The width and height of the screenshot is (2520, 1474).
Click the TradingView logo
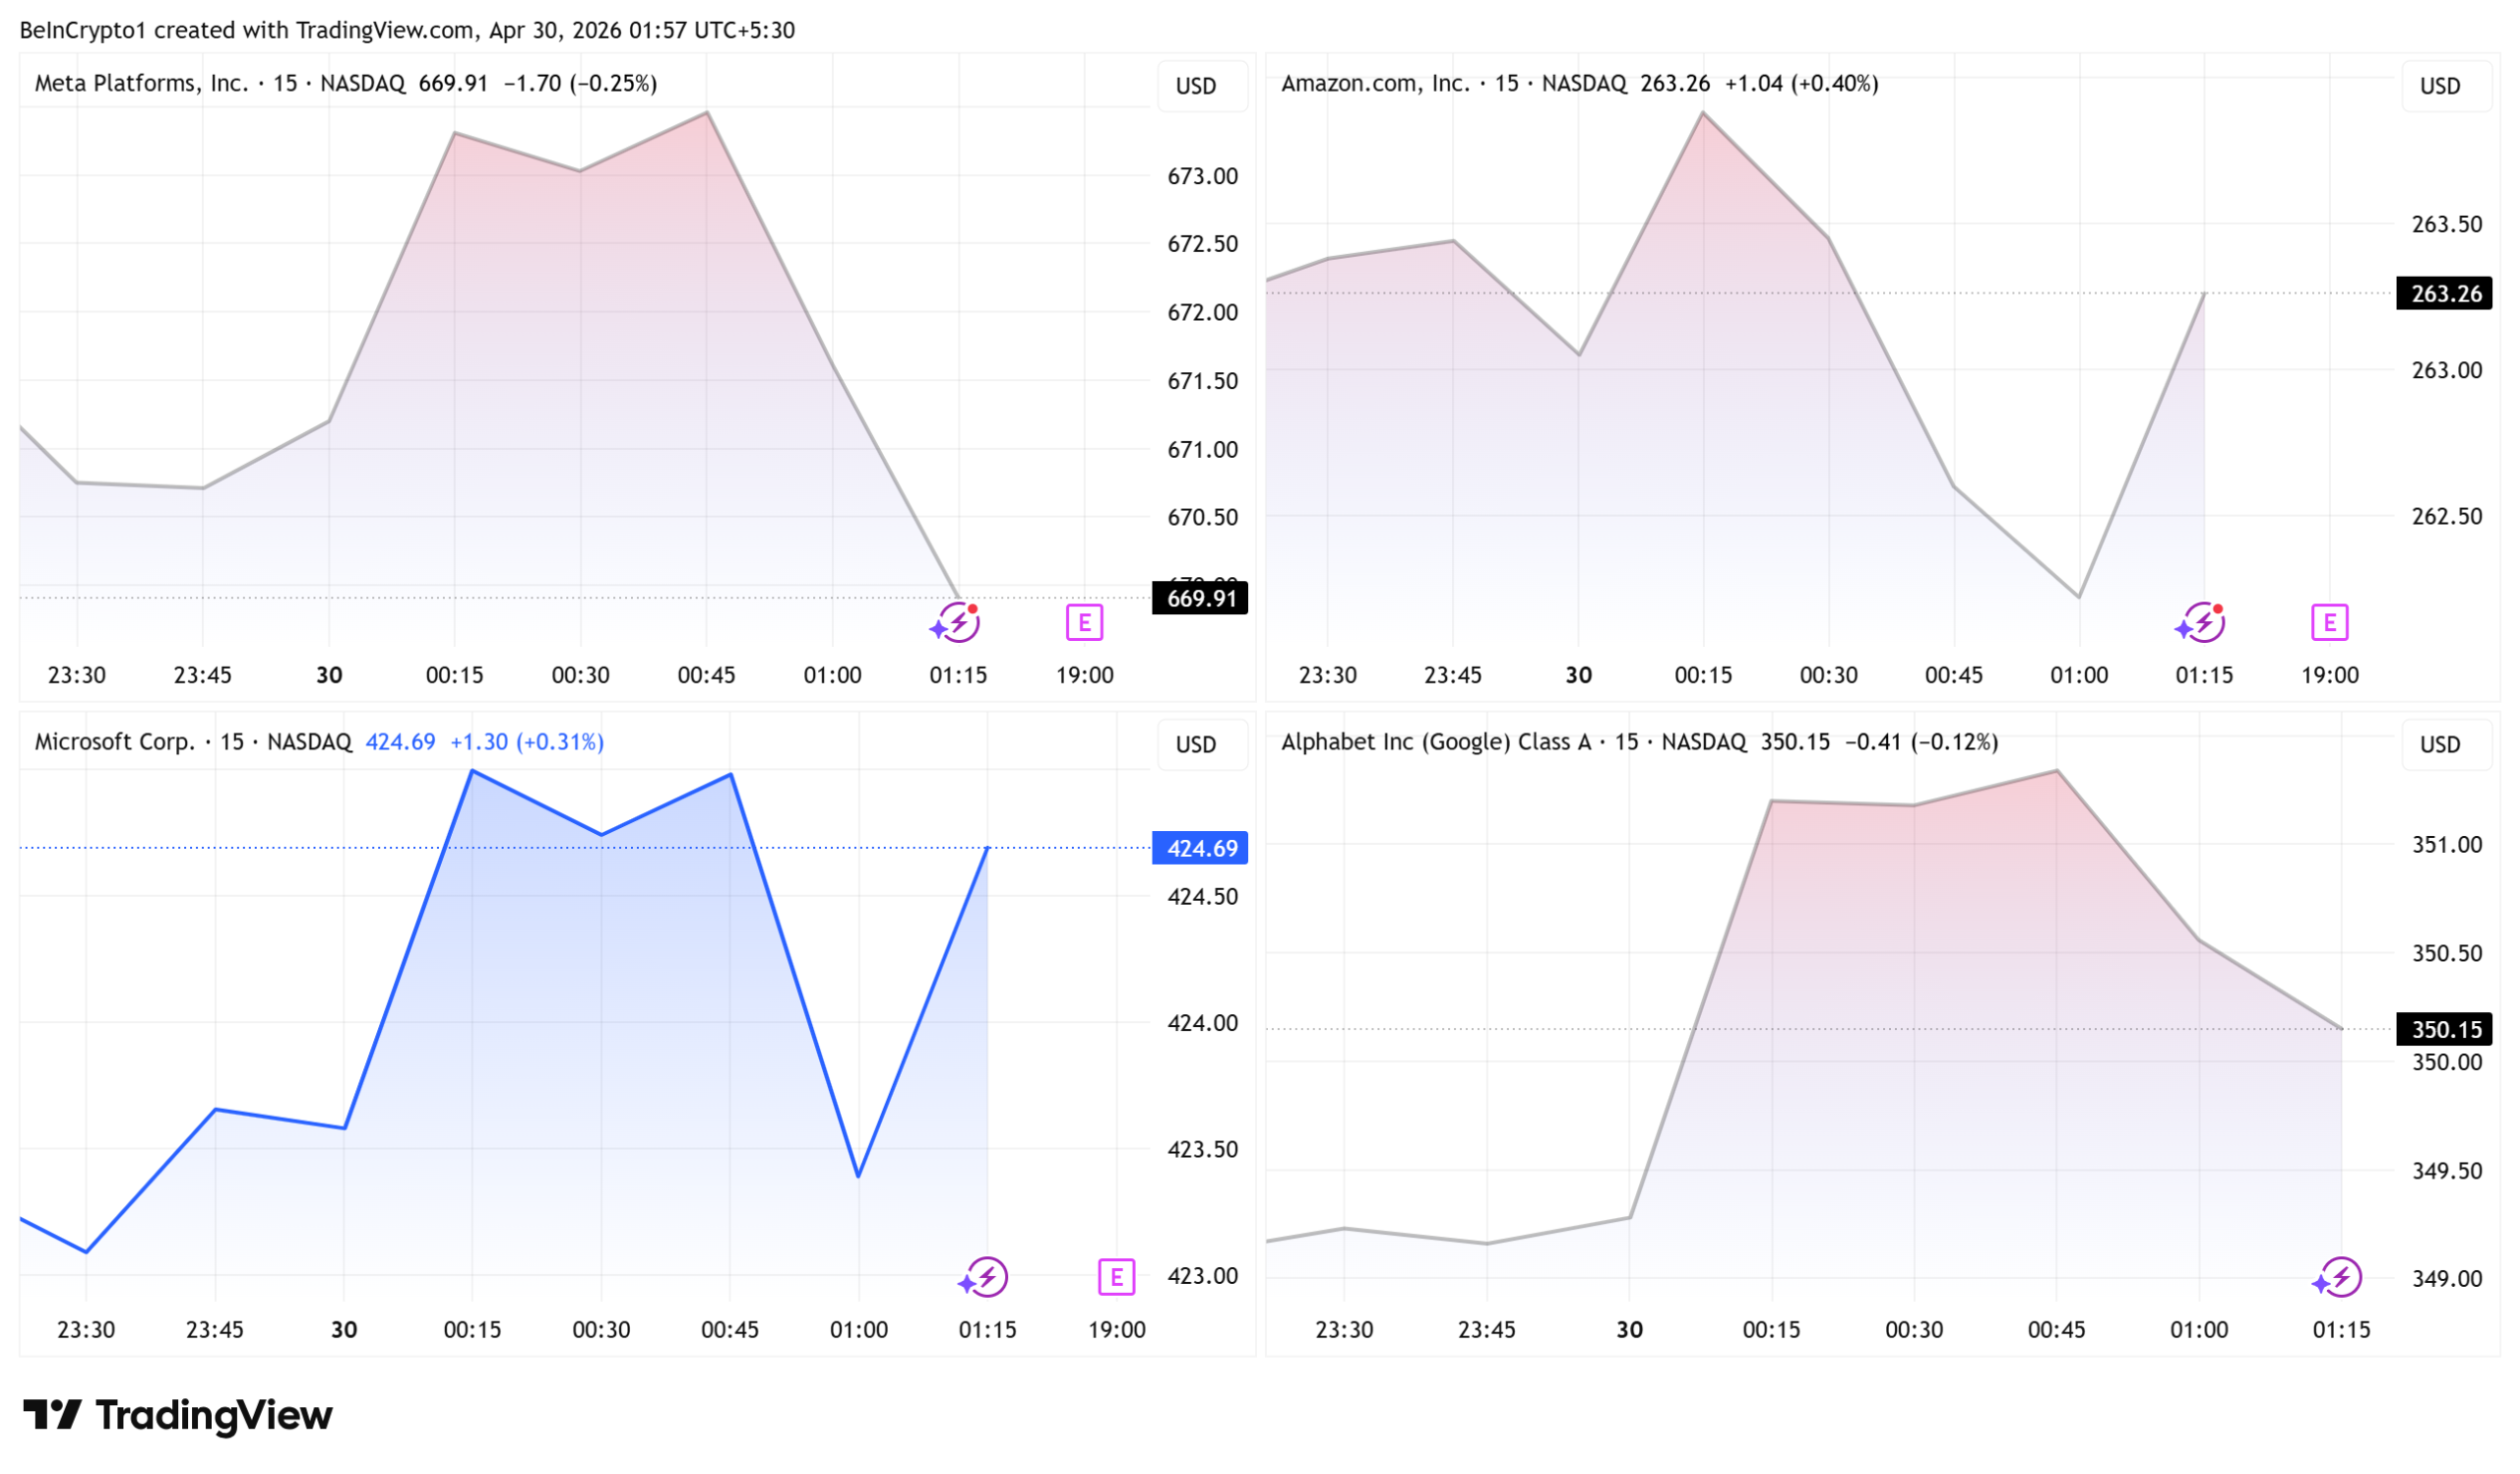[x=178, y=1415]
